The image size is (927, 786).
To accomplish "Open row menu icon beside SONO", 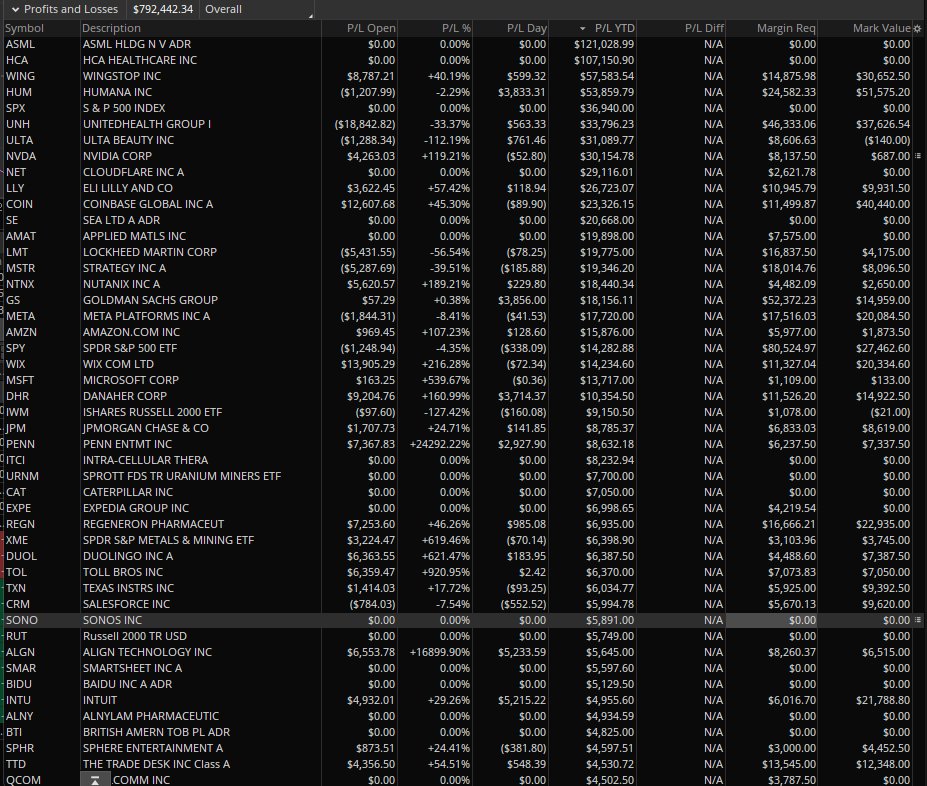I will coord(918,620).
